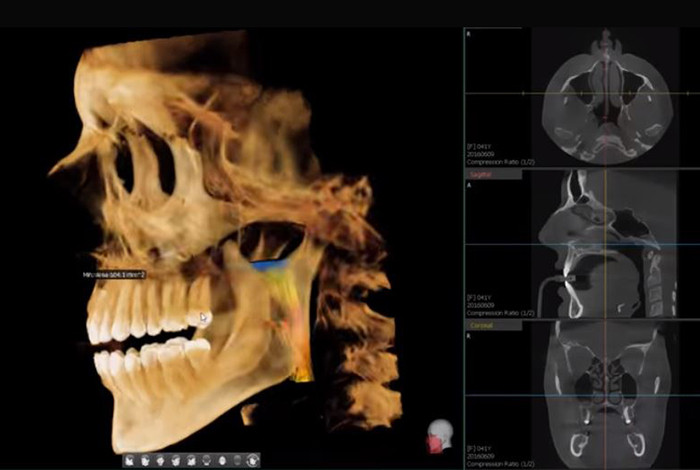This screenshot has width=700, height=470.
Task: Click the Min area measurement label
Action: [114, 275]
